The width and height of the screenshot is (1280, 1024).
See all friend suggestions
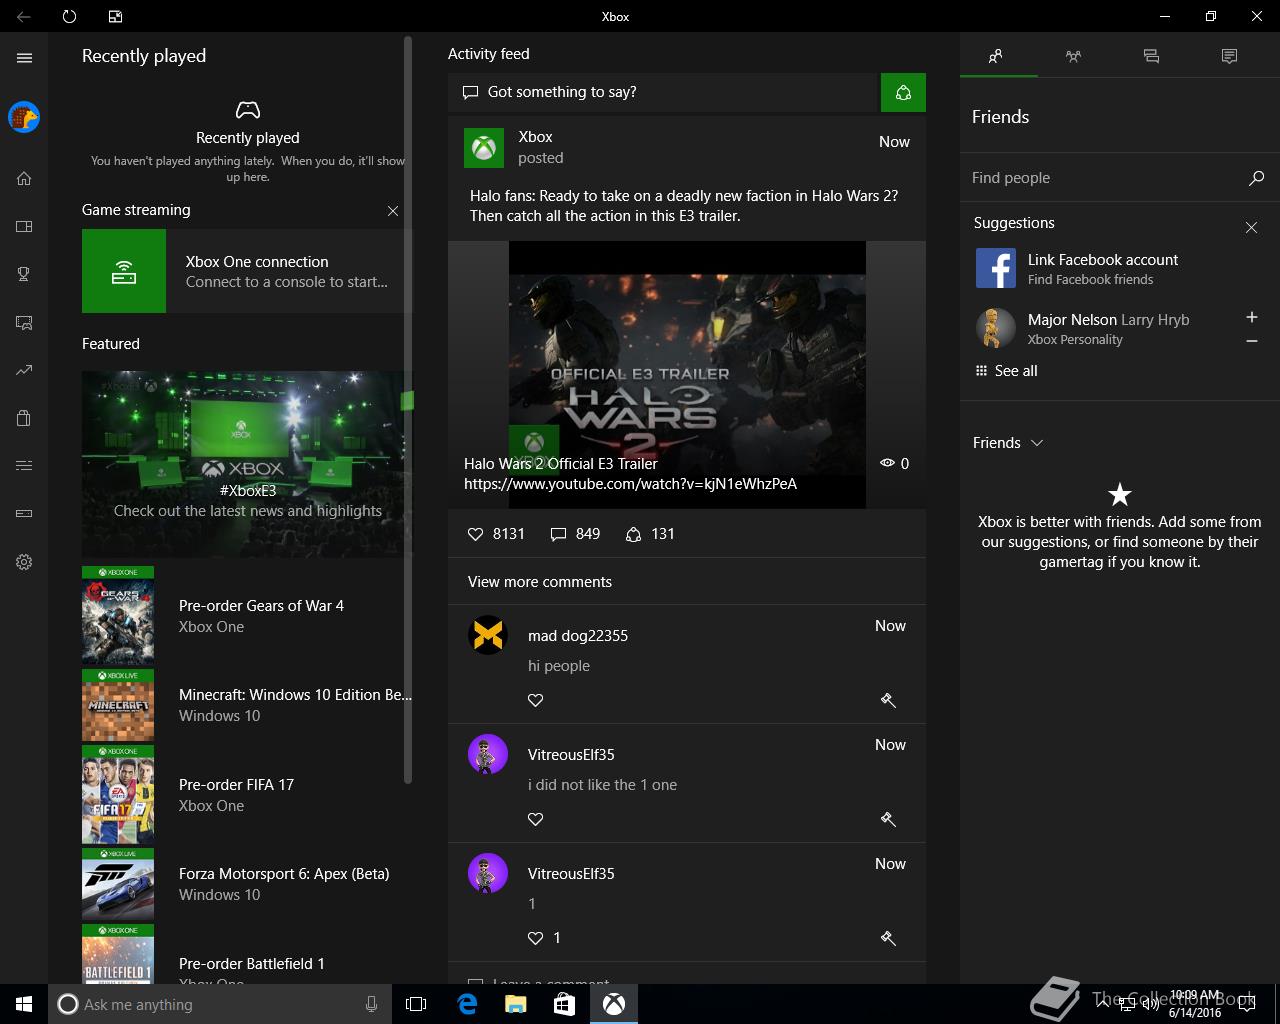click(x=1006, y=371)
